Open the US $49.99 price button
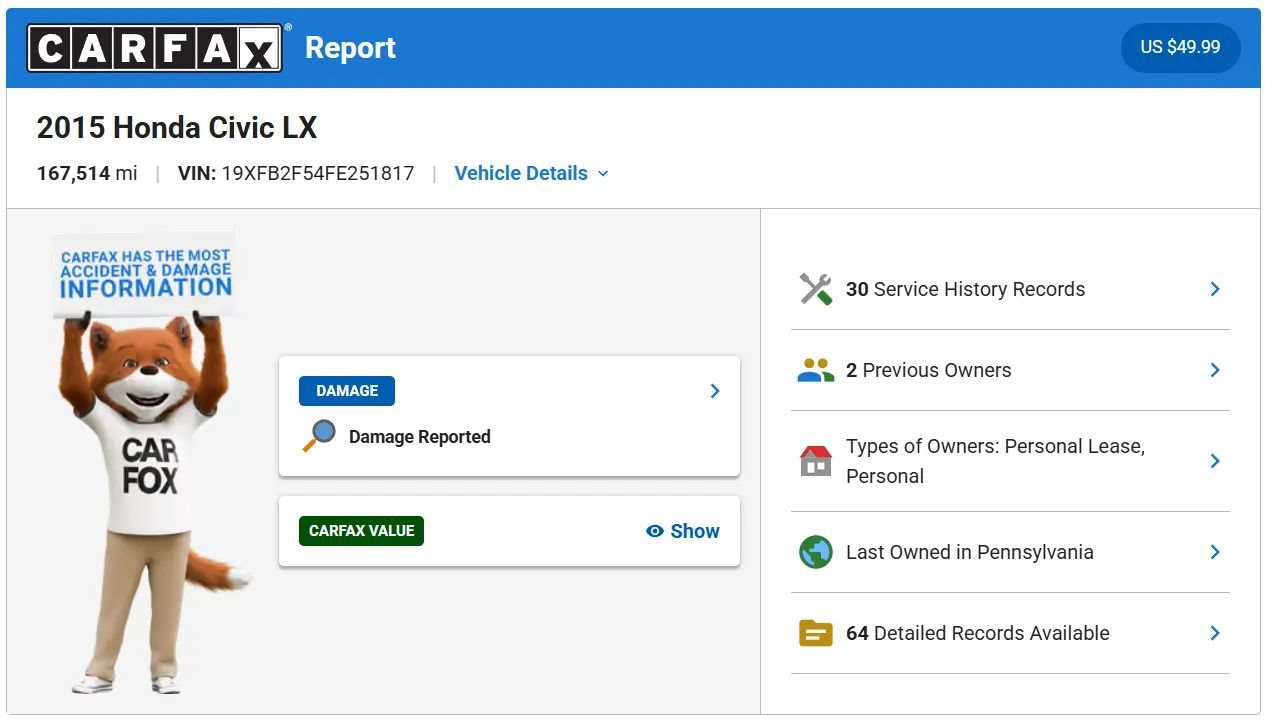The width and height of the screenshot is (1265, 720). [x=1180, y=47]
